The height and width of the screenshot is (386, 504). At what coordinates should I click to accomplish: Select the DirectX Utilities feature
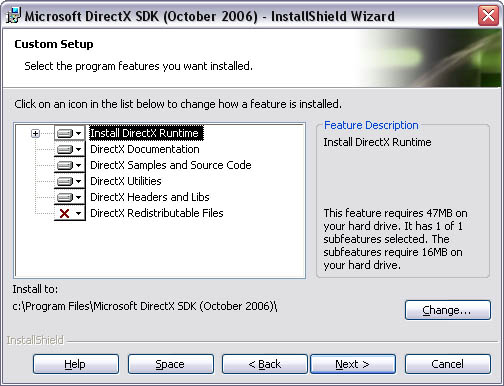coord(126,181)
